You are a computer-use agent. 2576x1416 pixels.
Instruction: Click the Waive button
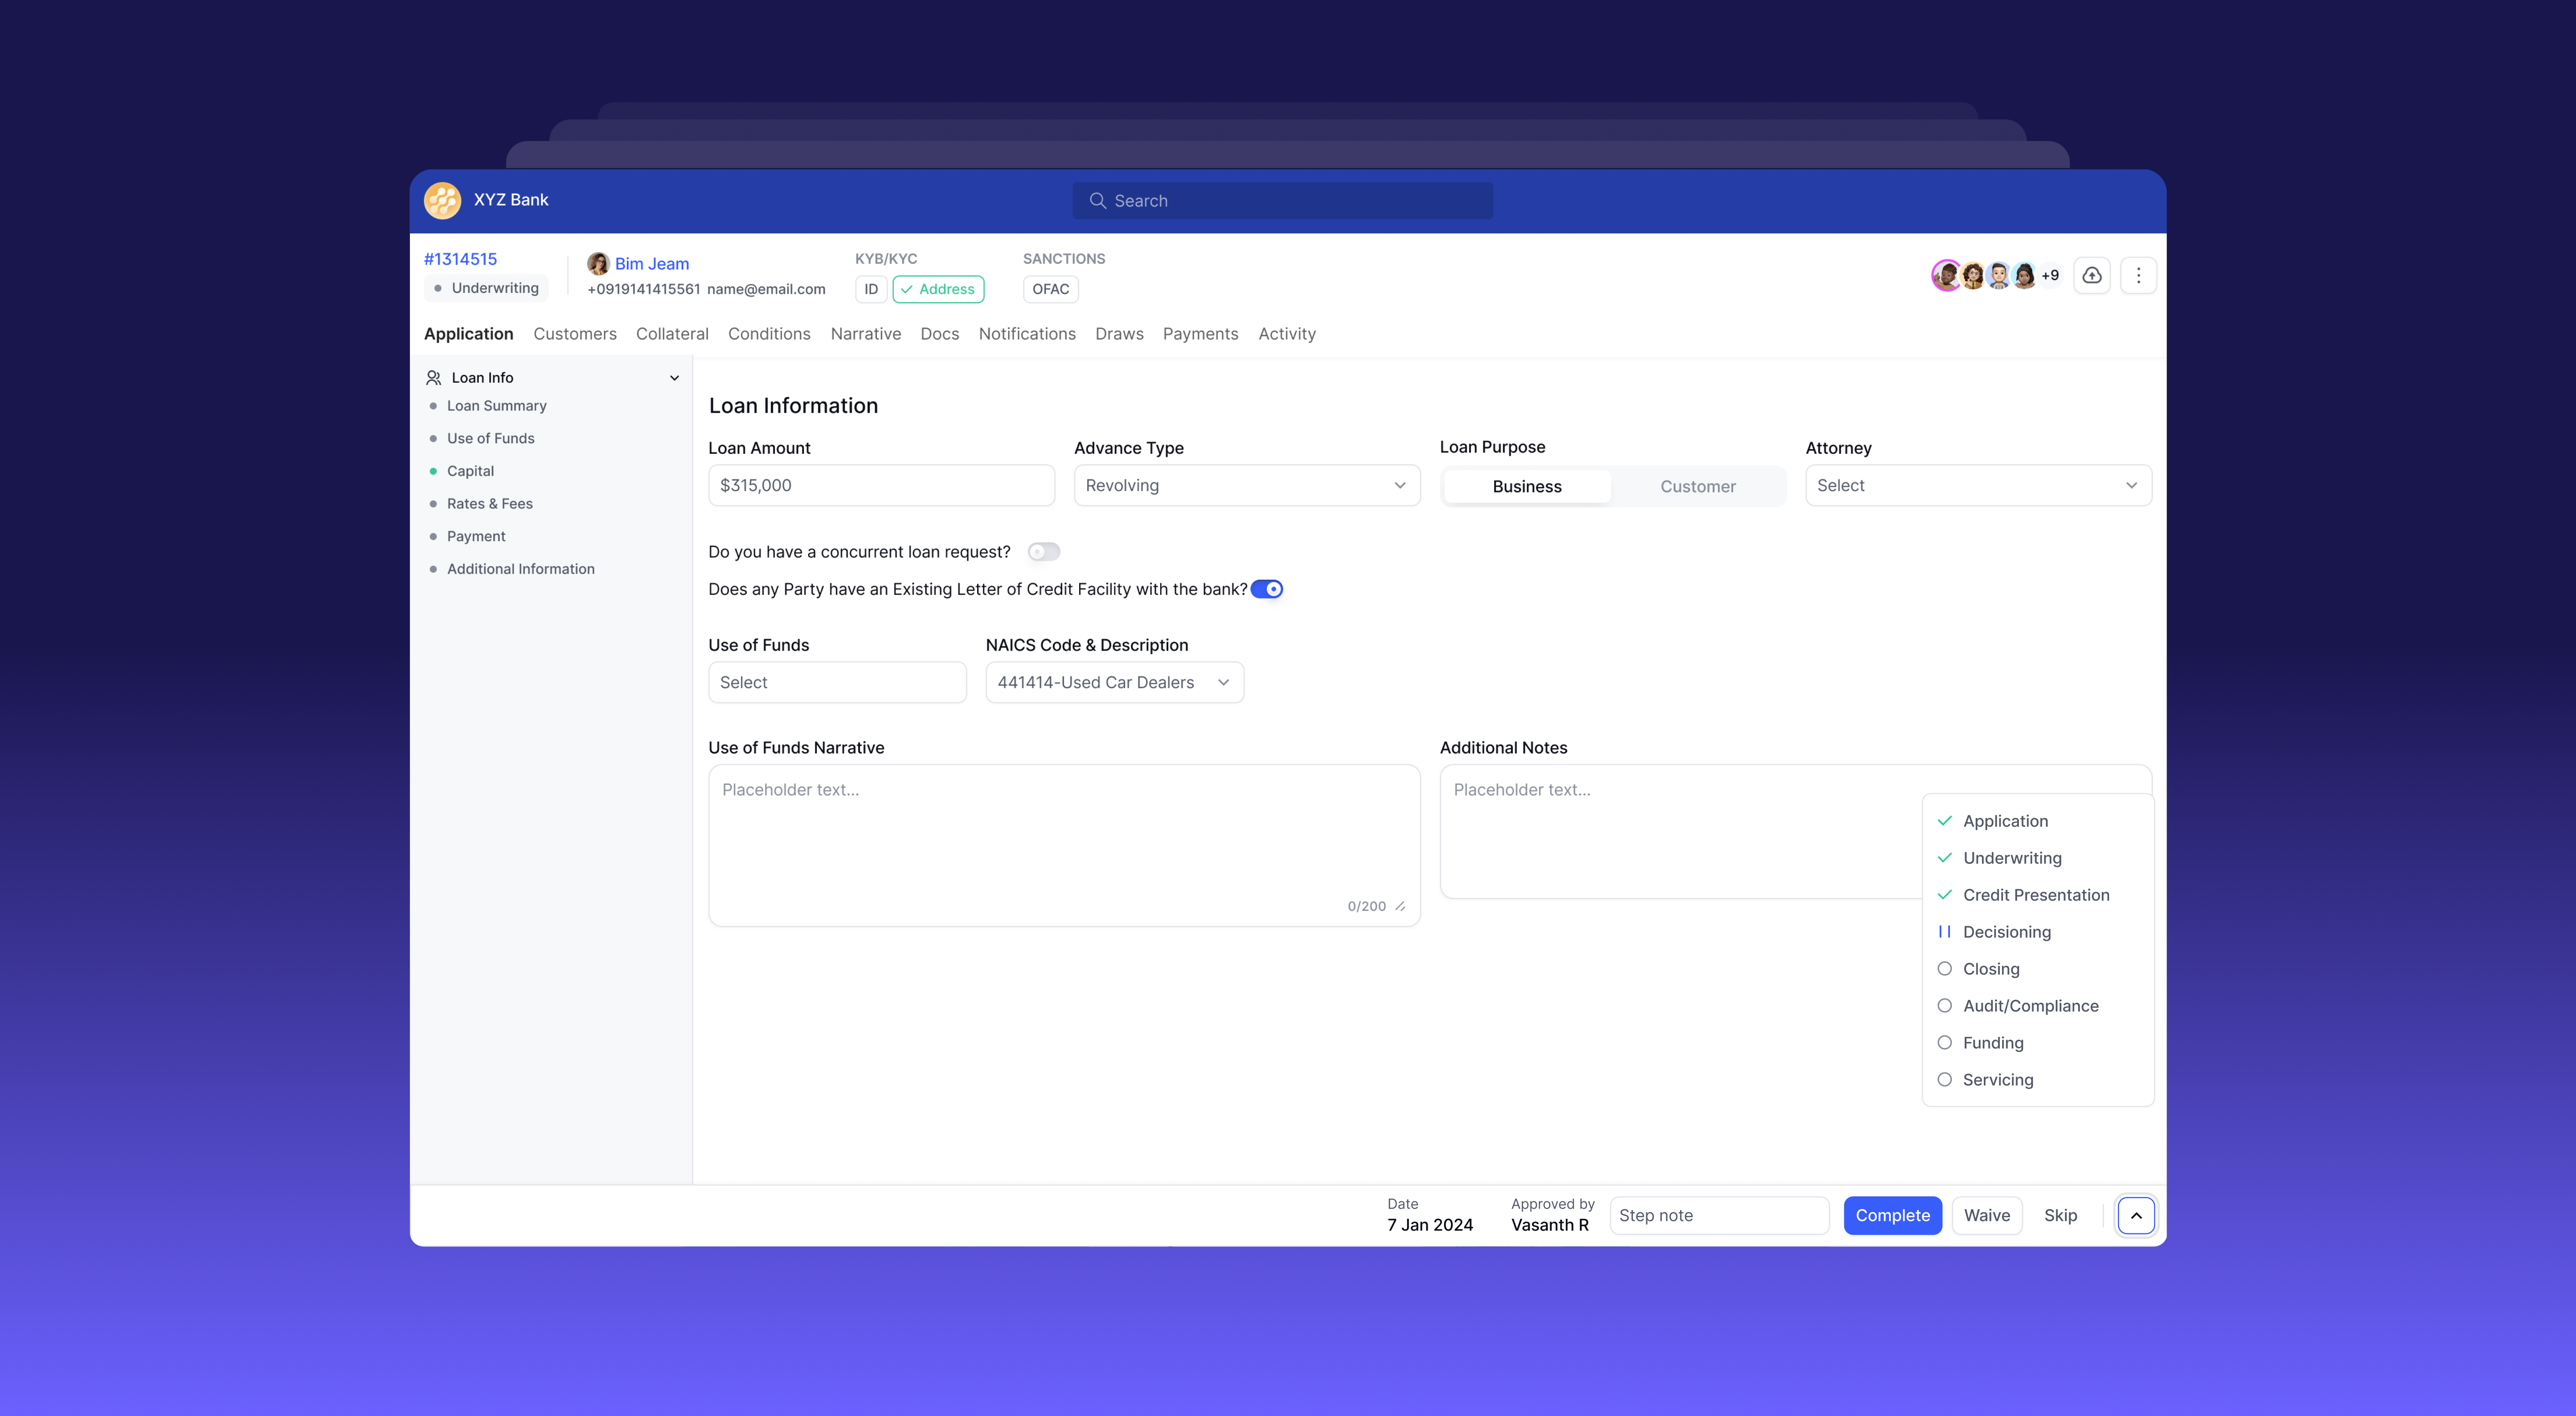(1987, 1216)
